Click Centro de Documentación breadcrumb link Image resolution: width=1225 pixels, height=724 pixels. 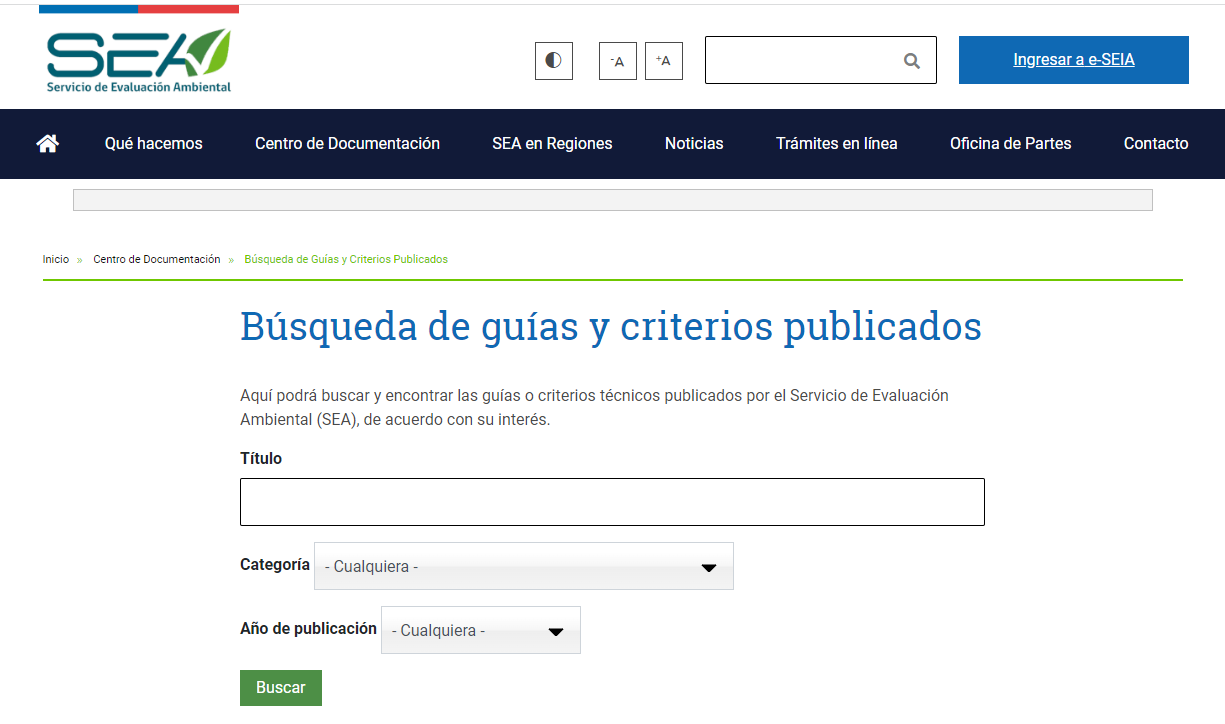pos(156,259)
